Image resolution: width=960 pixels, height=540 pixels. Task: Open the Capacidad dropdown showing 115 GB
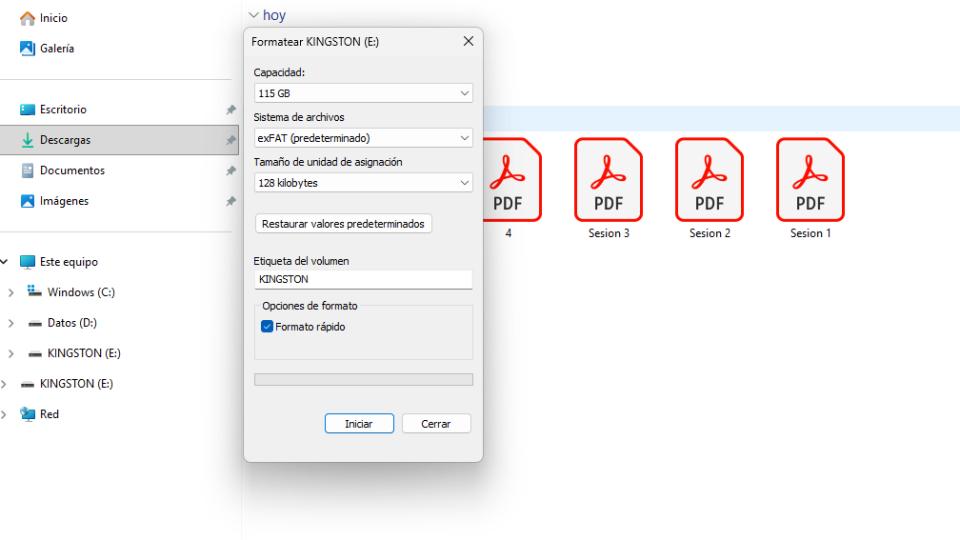pyautogui.click(x=363, y=93)
